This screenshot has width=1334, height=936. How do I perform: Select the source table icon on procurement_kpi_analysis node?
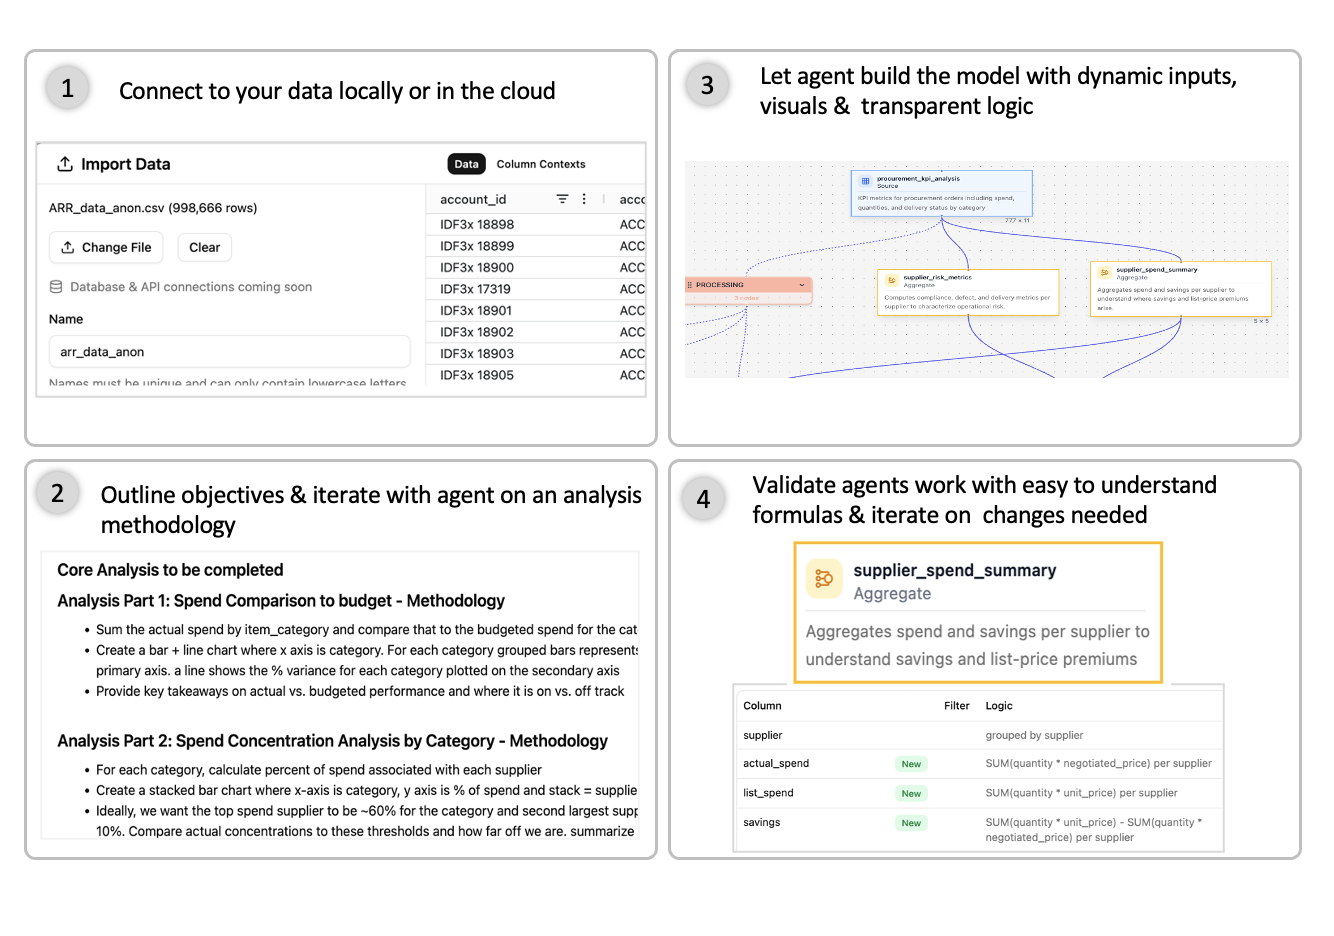pyautogui.click(x=865, y=180)
